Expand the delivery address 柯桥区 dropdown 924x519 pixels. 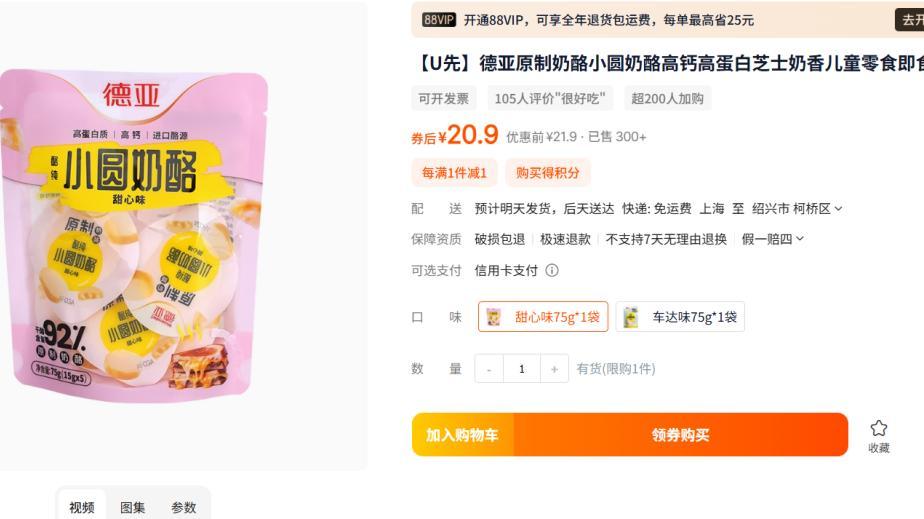click(839, 209)
